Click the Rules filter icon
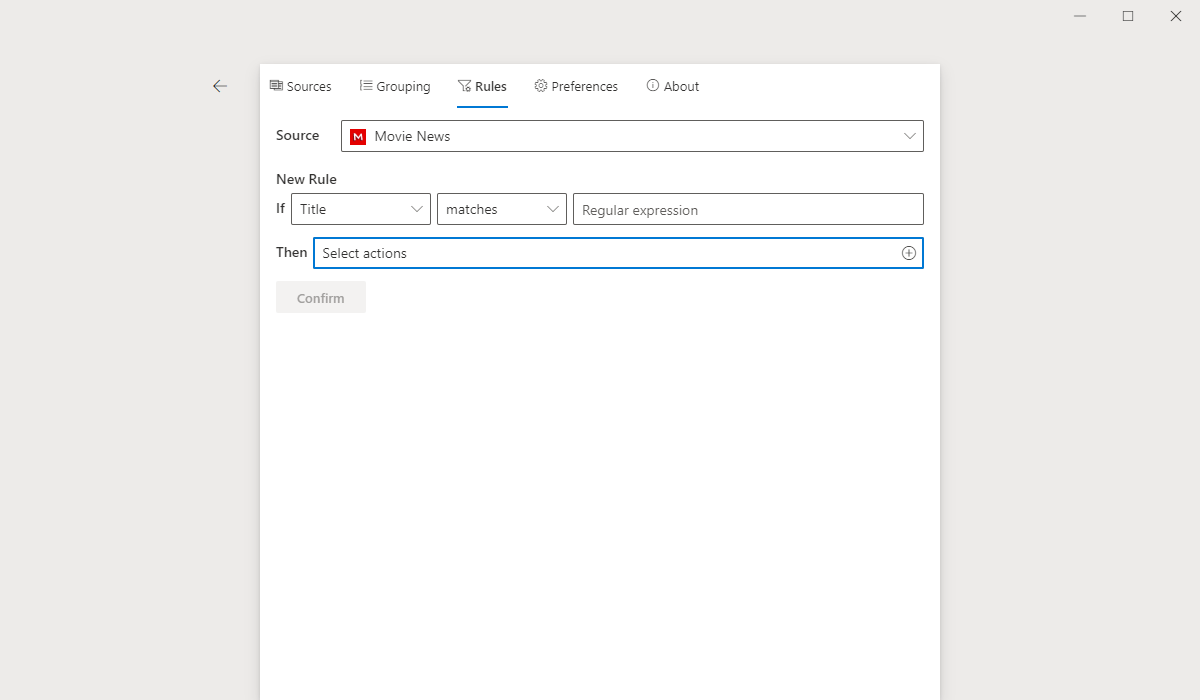This screenshot has width=1200, height=700. pyautogui.click(x=464, y=86)
